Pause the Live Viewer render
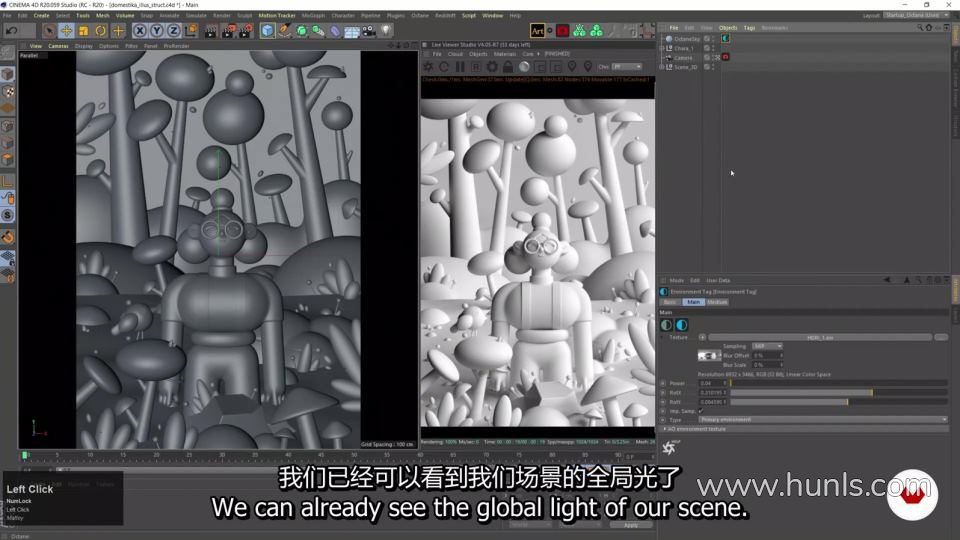 (460, 67)
